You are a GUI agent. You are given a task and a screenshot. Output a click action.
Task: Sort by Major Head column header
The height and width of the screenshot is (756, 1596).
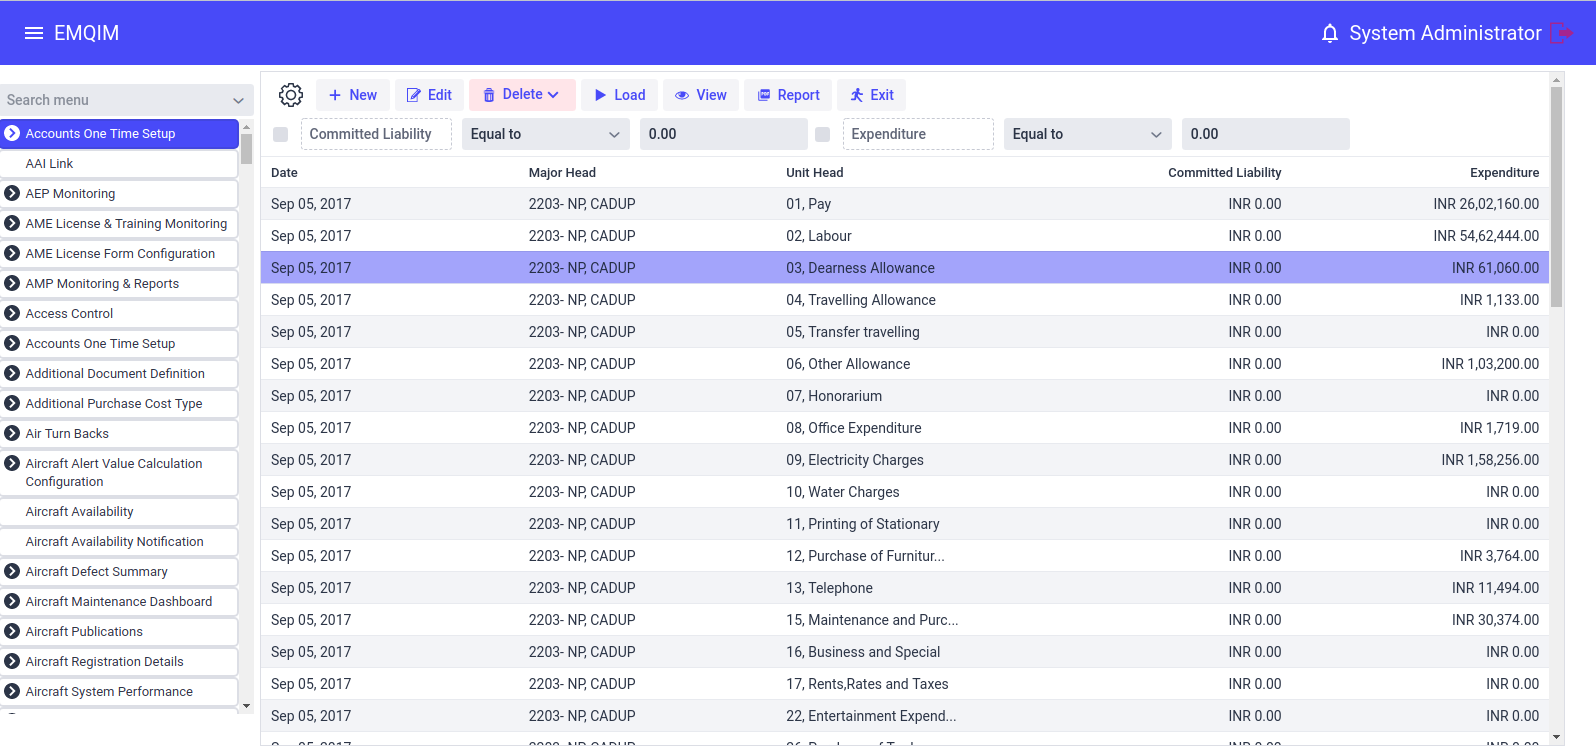point(562,172)
